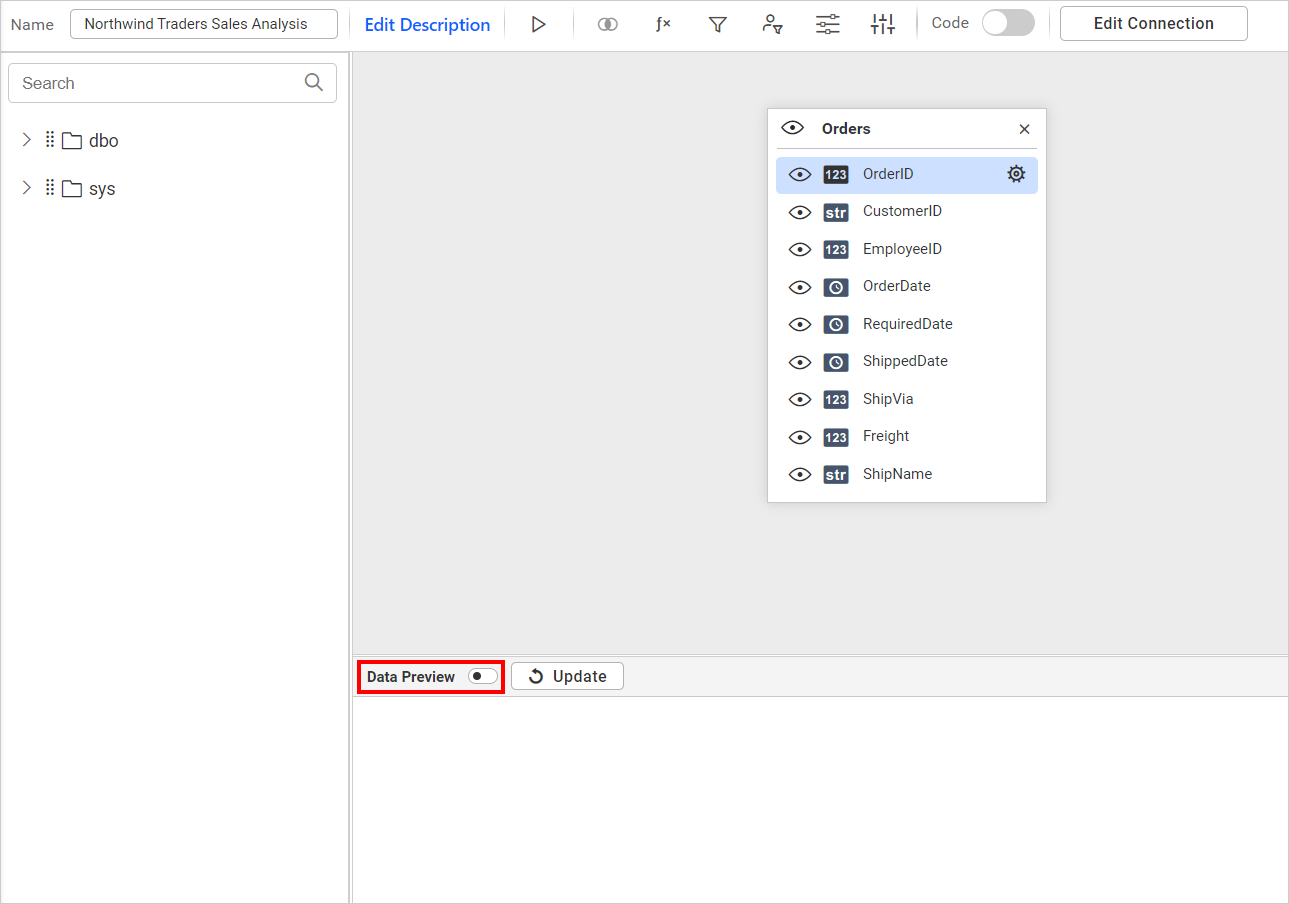The image size is (1289, 904).
Task: Open the Edit Description link
Action: pyautogui.click(x=427, y=25)
